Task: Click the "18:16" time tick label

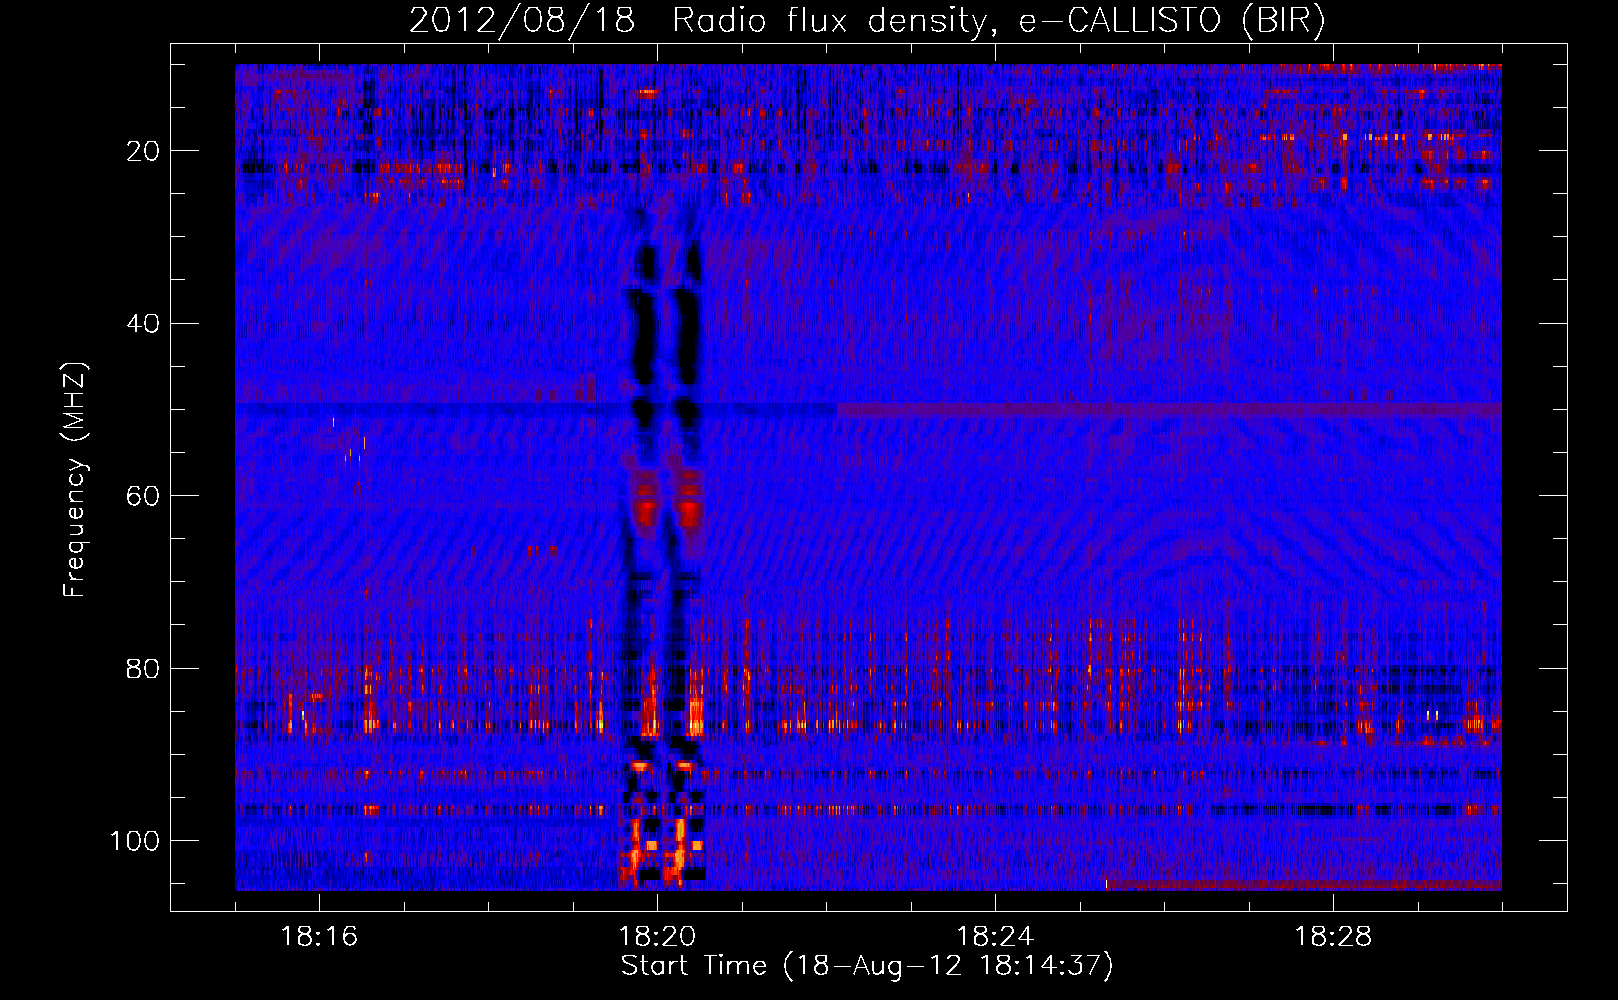Action: (x=319, y=937)
